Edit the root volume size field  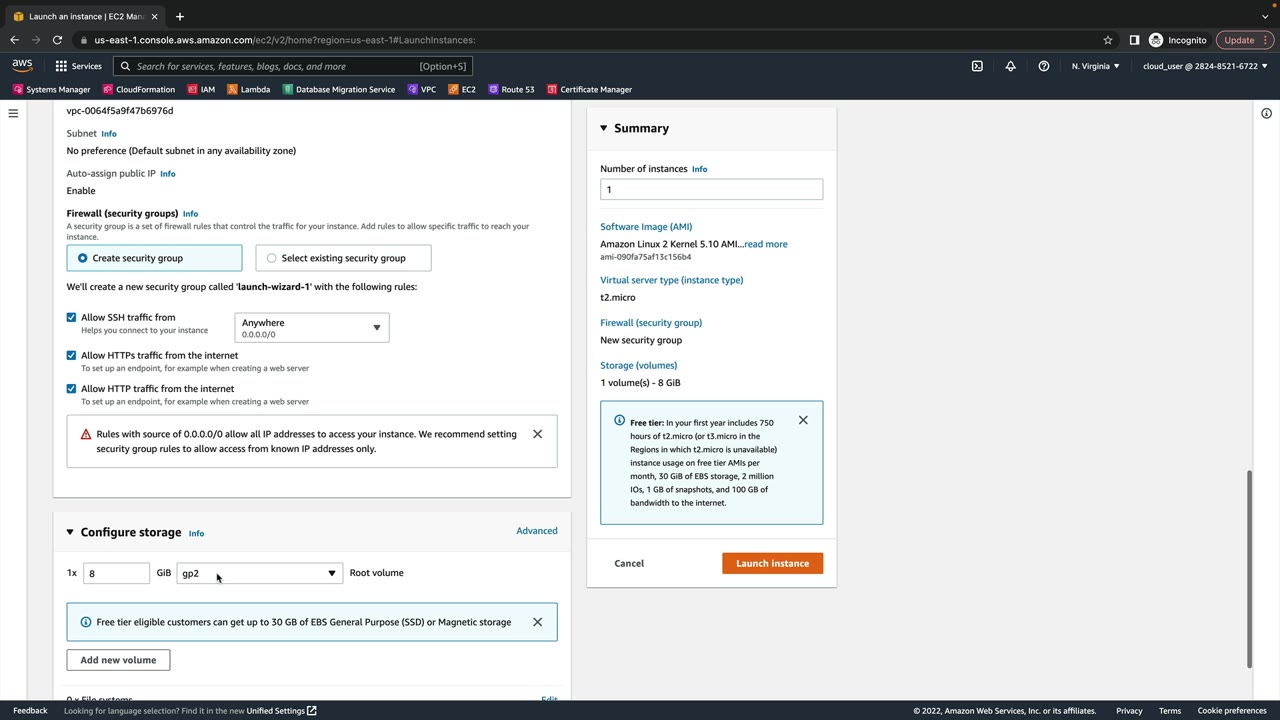point(116,573)
